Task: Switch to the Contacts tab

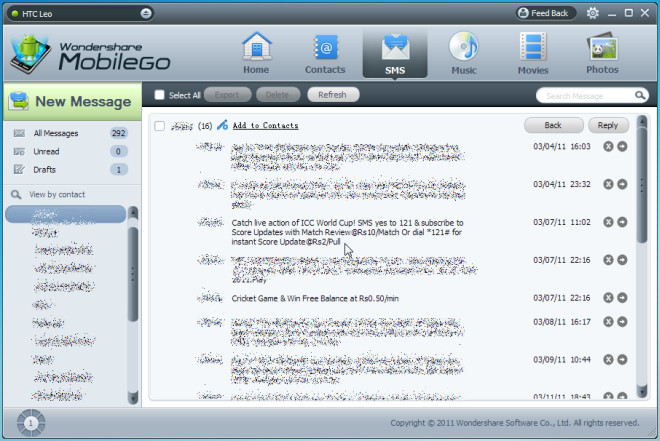Action: point(325,54)
